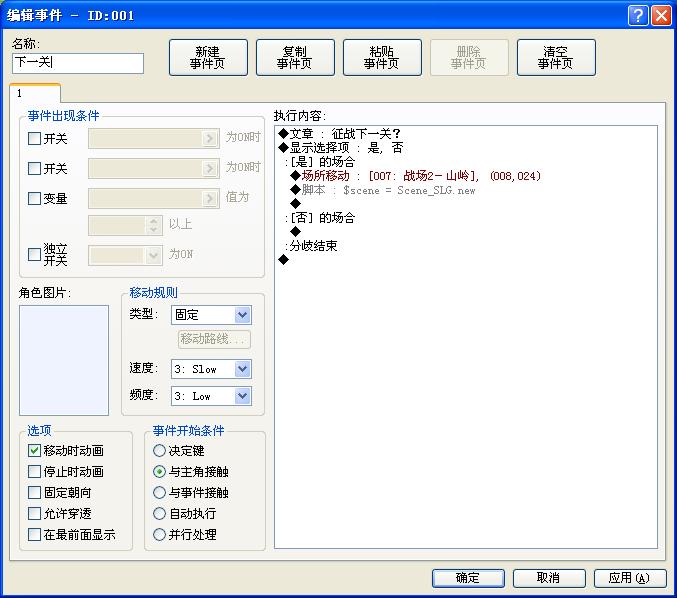This screenshot has width=677, height=598.
Task: Select the empty line inside 否 branch
Action: point(295,231)
